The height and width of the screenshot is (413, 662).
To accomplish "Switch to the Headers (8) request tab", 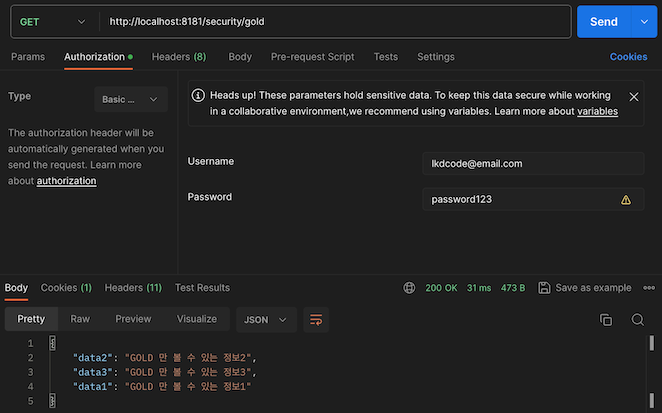I will coord(179,57).
